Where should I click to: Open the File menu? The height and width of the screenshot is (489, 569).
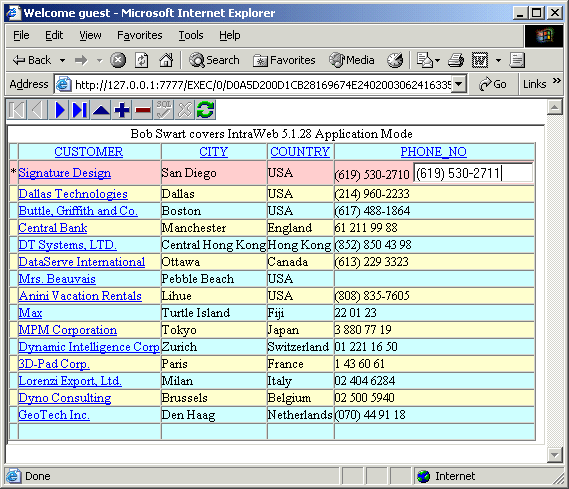[x=21, y=35]
